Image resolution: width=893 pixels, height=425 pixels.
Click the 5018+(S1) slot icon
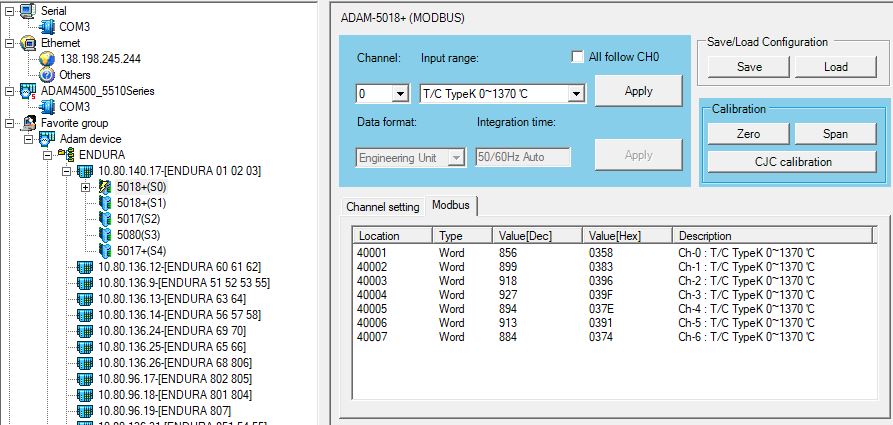click(x=105, y=202)
